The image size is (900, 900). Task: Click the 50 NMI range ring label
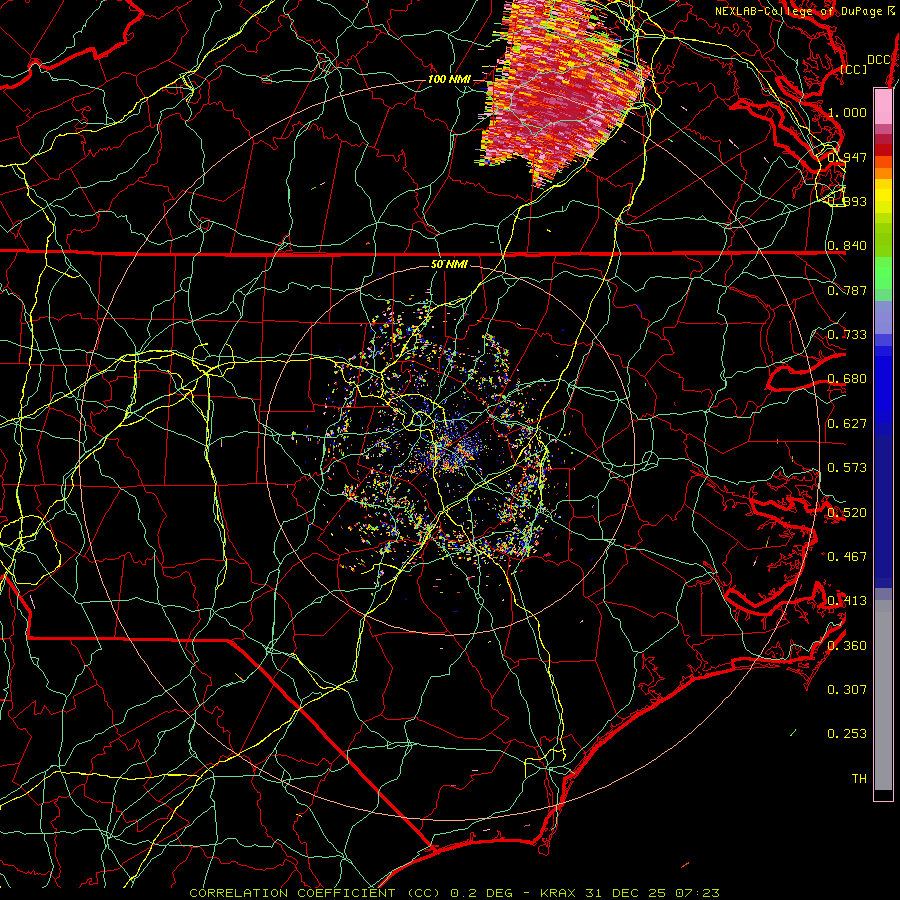(449, 264)
